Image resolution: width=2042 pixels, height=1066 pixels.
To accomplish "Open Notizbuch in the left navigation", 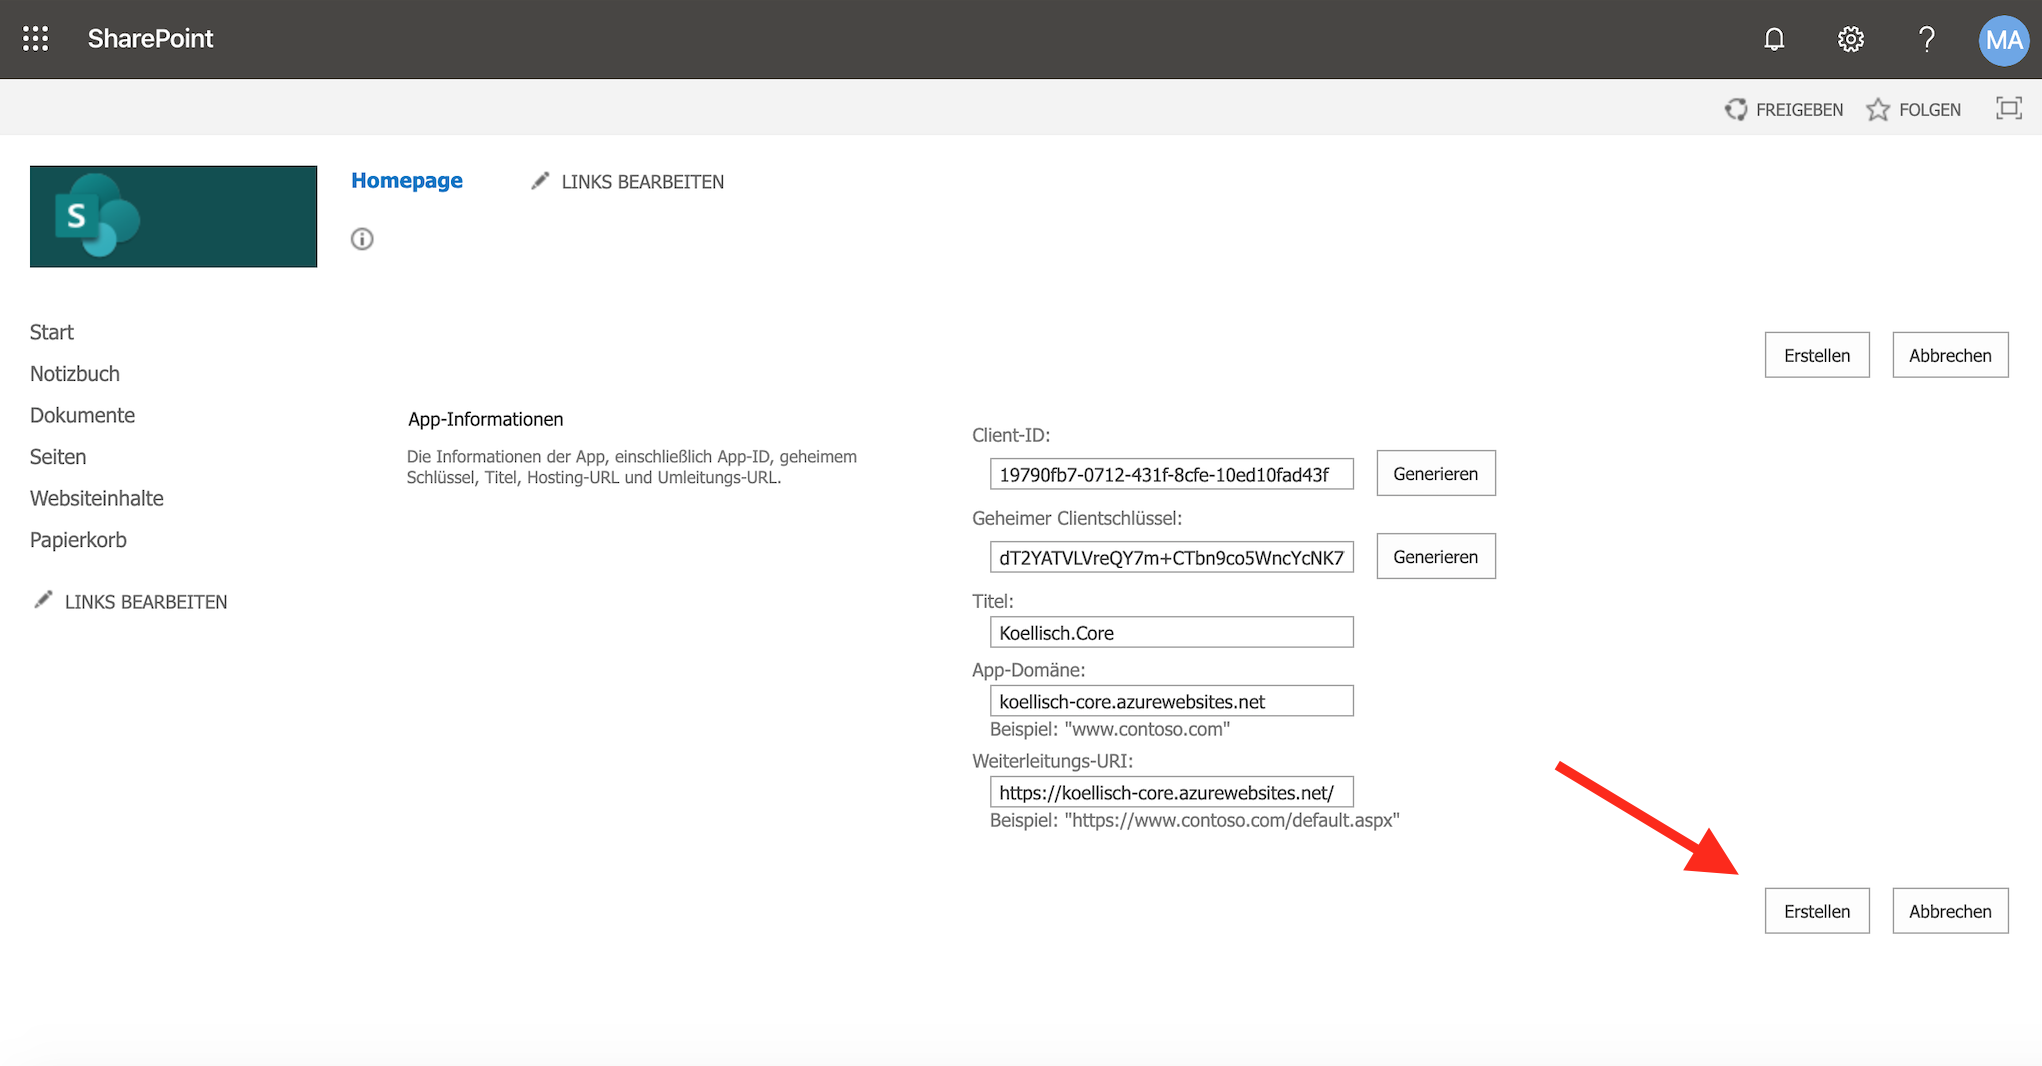I will 75,374.
